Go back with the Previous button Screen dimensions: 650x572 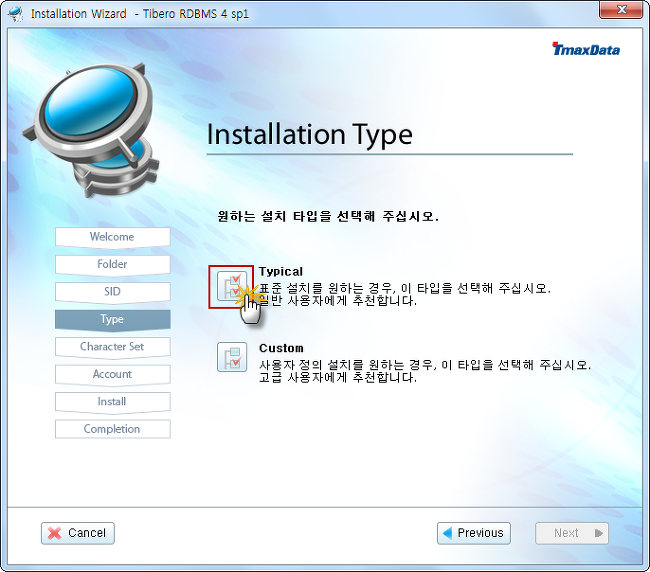(x=474, y=533)
